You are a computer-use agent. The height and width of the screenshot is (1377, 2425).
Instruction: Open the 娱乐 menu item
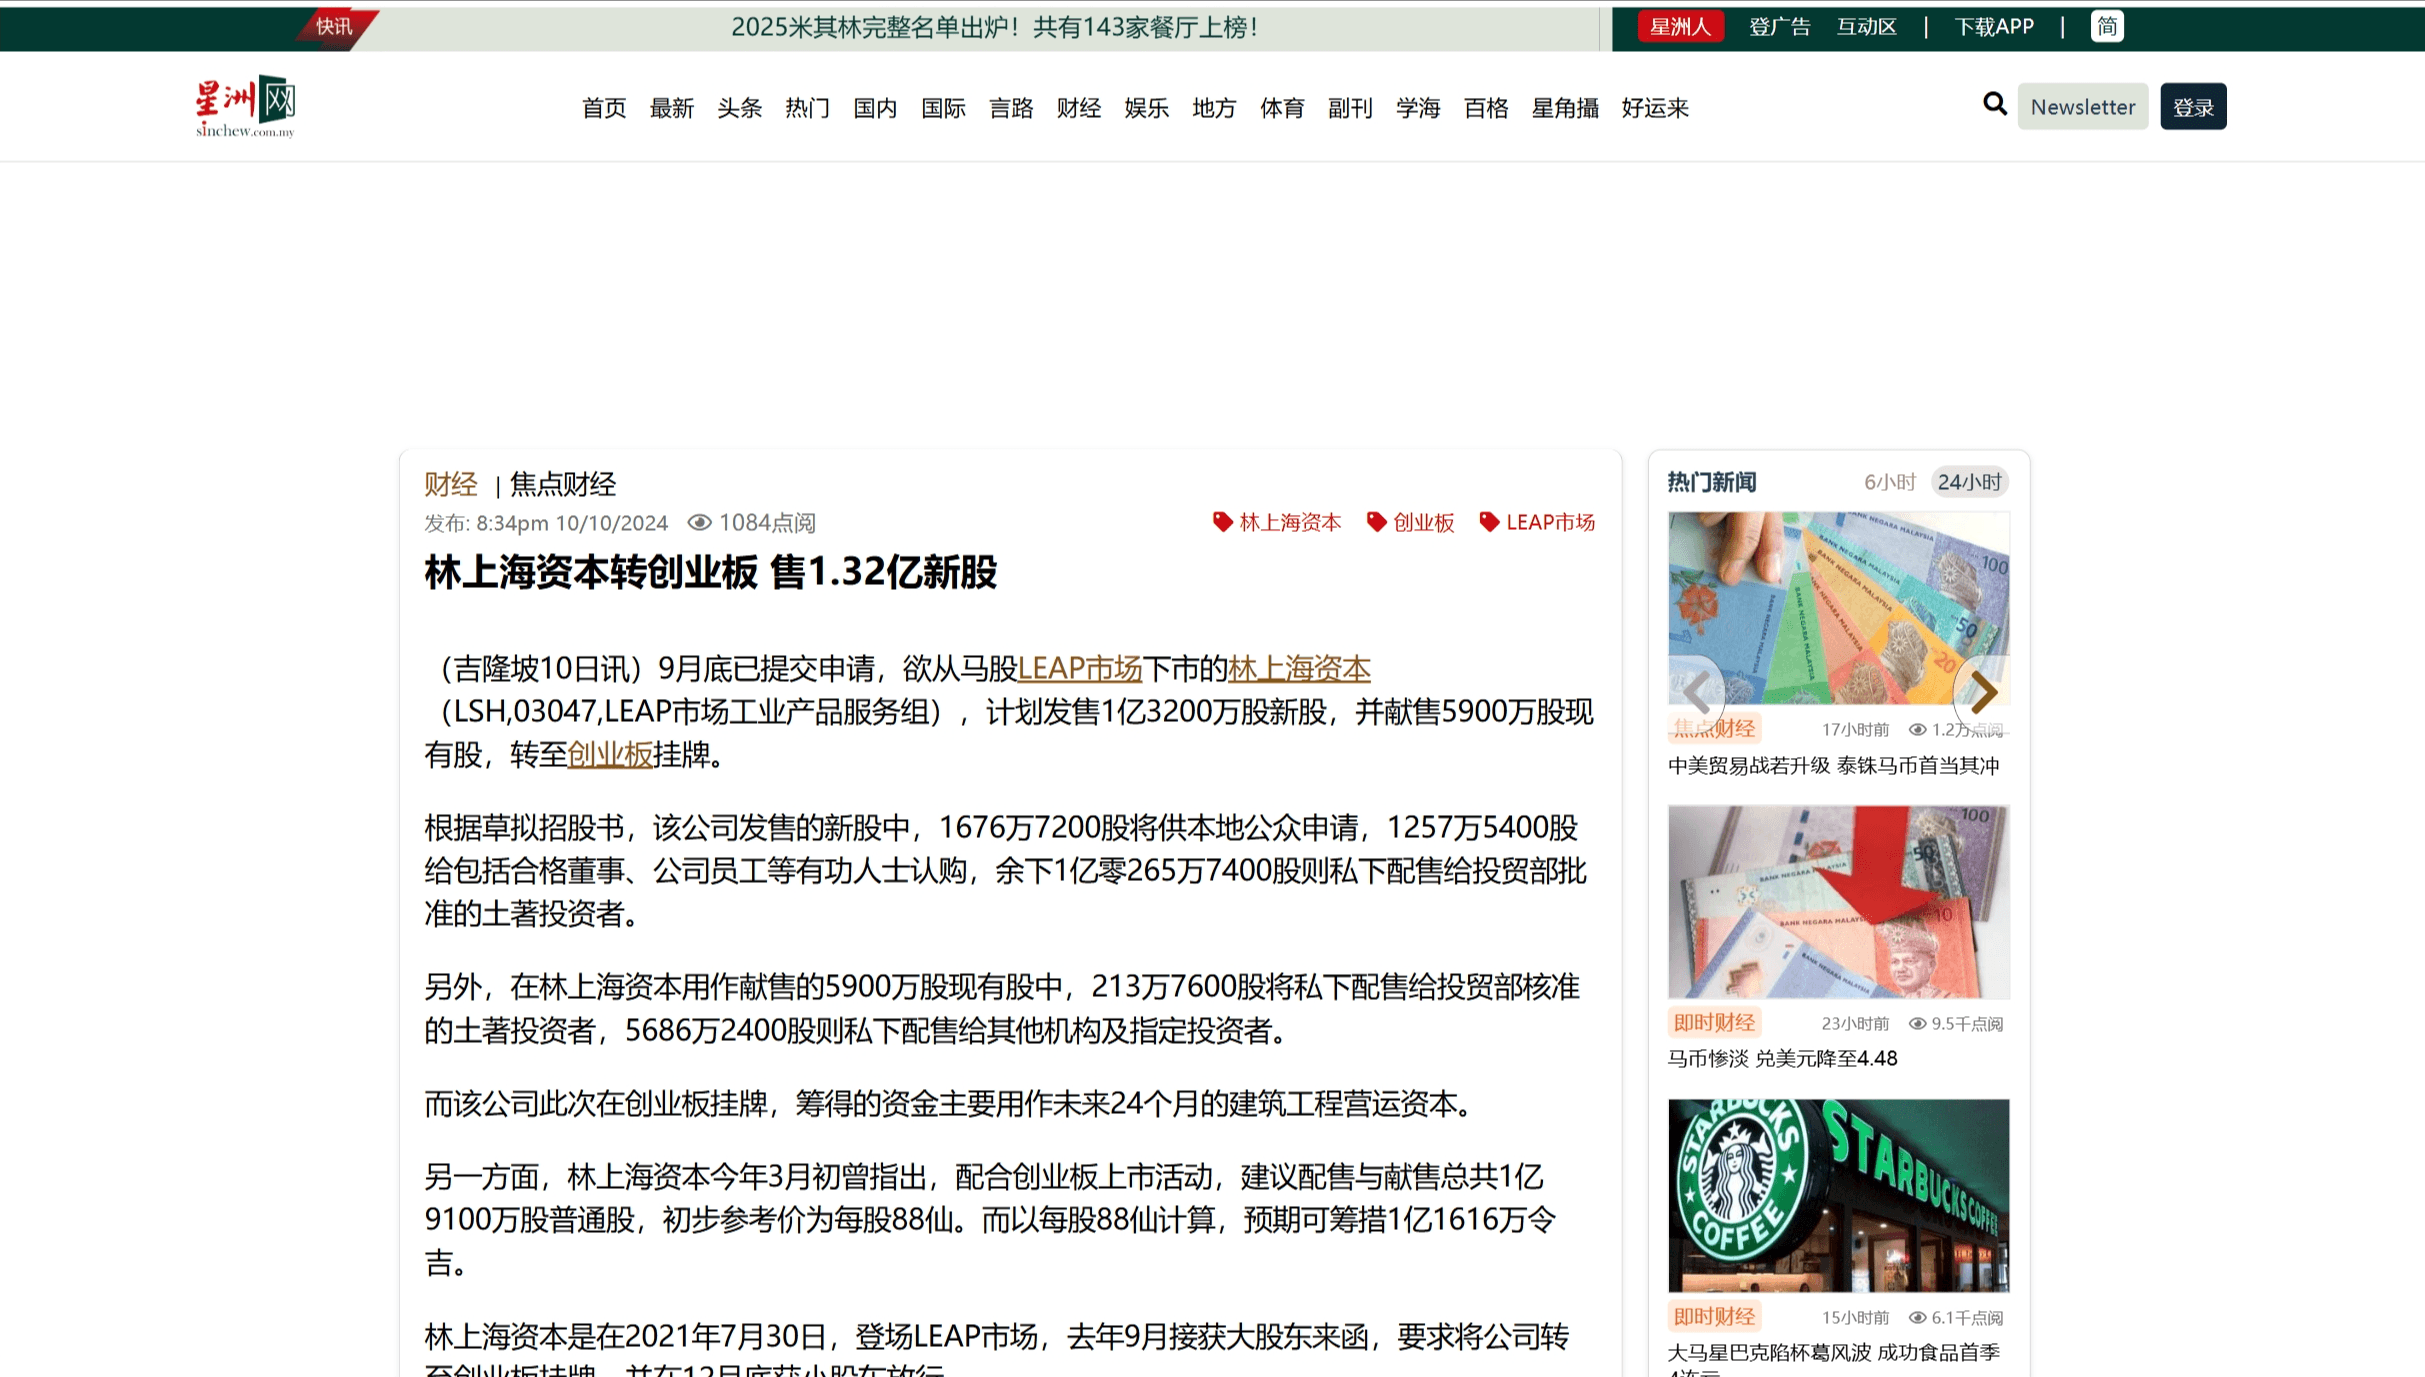[x=1146, y=108]
